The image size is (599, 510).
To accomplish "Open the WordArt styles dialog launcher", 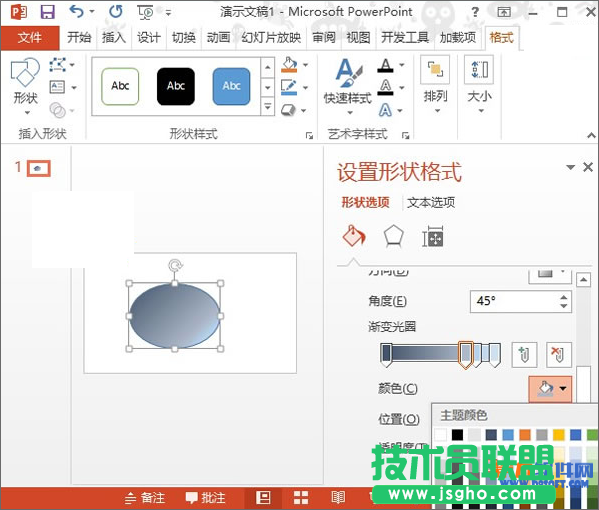I will point(405,135).
